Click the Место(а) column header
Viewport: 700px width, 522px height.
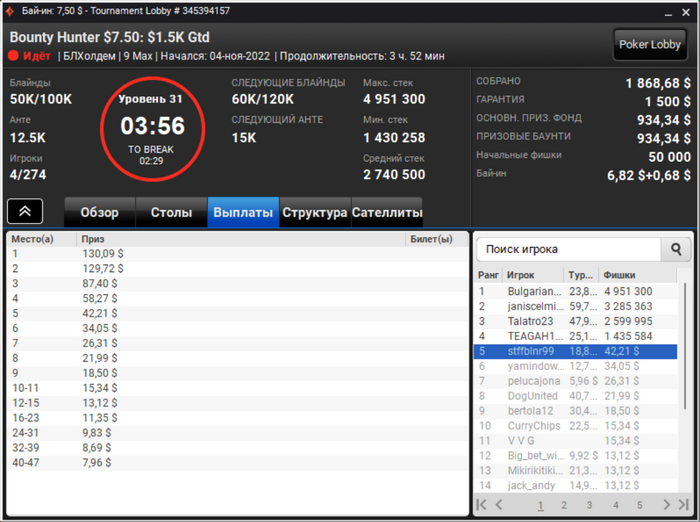(42, 239)
